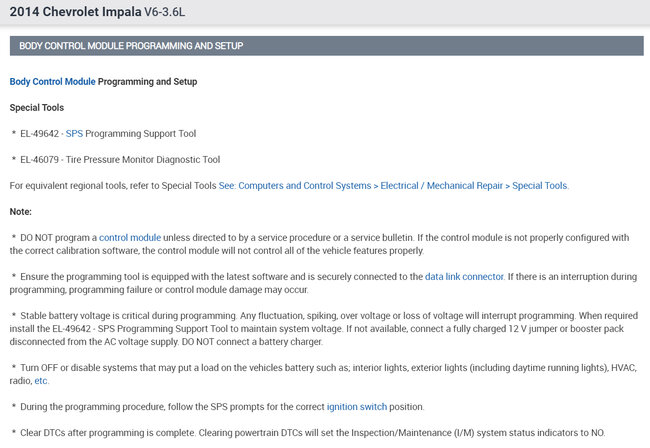Screen dimensions: 650x448
Task: Click the data link connector link
Action: pyautogui.click(x=463, y=276)
